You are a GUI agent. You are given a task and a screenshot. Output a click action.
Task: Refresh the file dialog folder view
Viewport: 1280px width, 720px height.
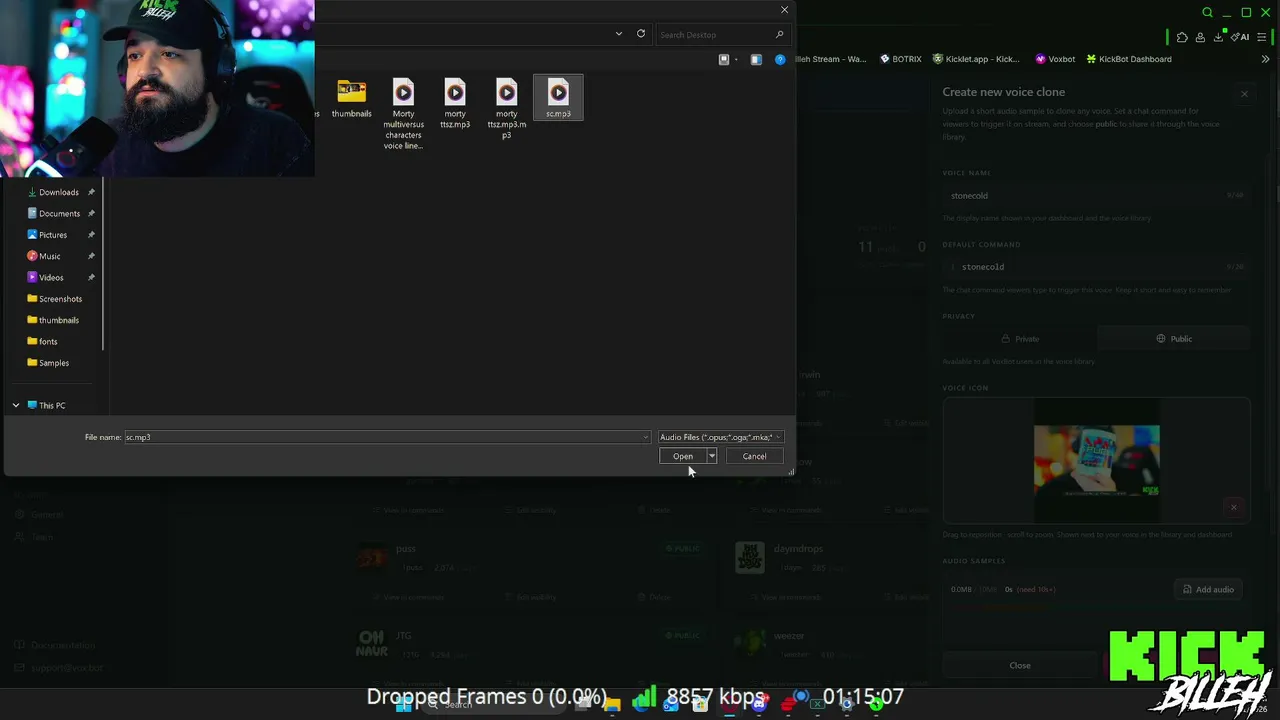point(641,34)
